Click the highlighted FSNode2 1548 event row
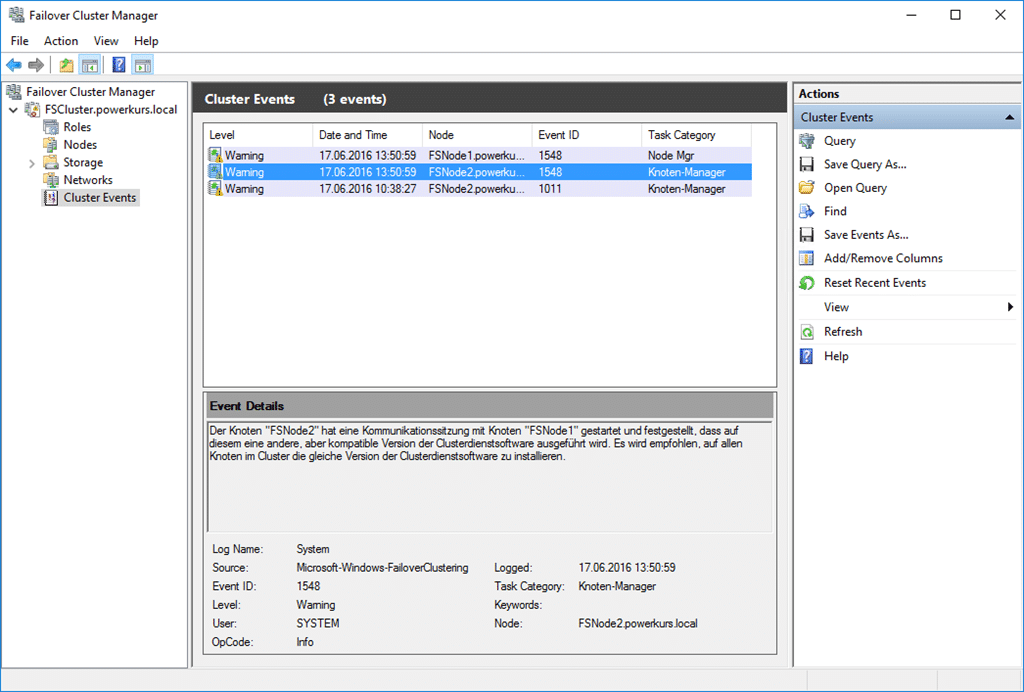Image resolution: width=1024 pixels, height=692 pixels. click(x=479, y=172)
